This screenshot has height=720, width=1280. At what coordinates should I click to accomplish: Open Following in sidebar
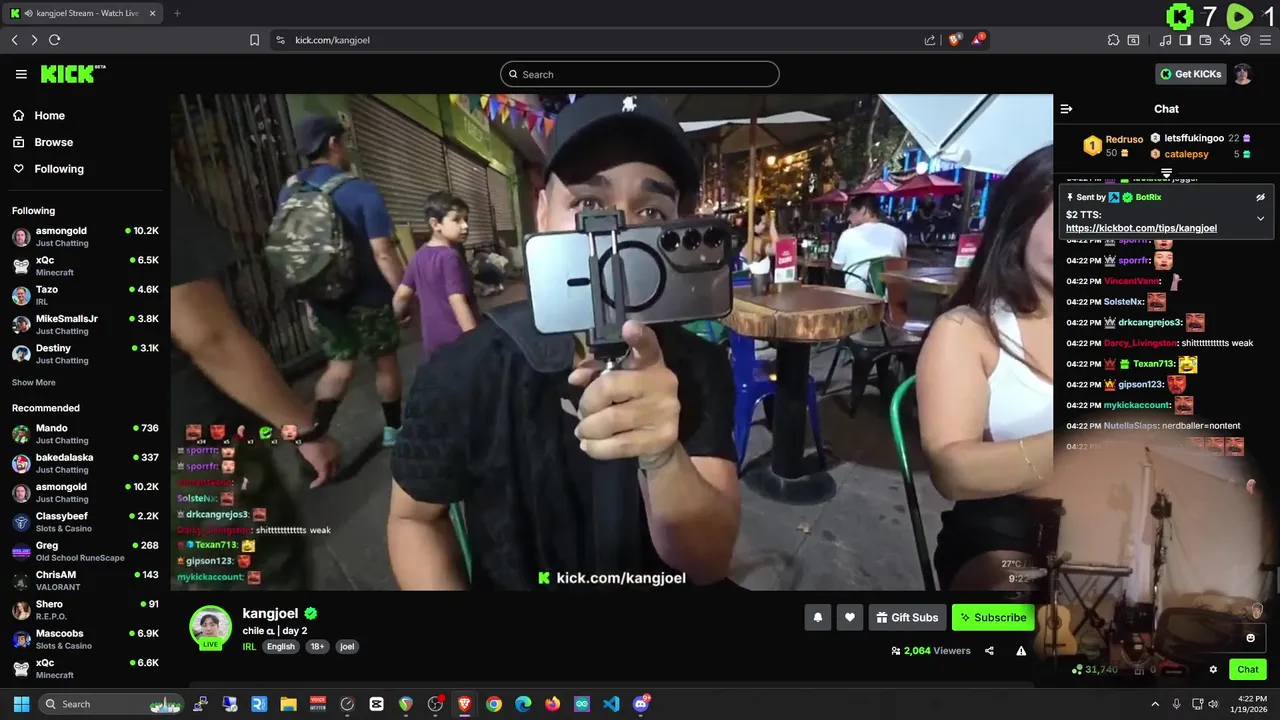click(59, 169)
